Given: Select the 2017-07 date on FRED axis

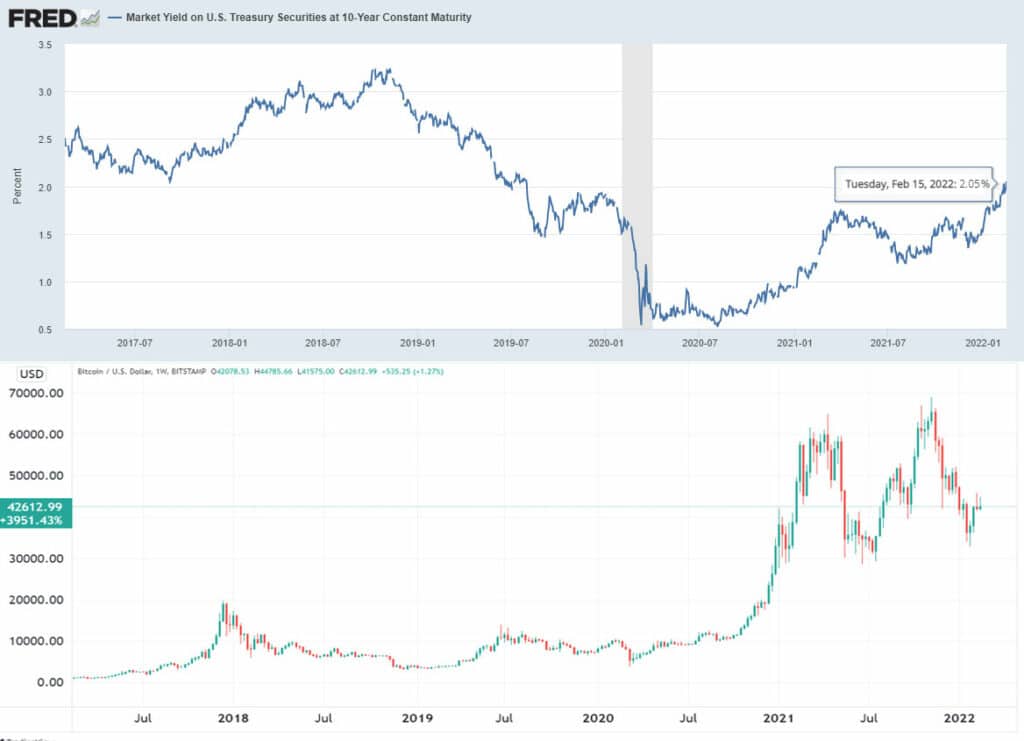Looking at the screenshot, I should tap(135, 343).
